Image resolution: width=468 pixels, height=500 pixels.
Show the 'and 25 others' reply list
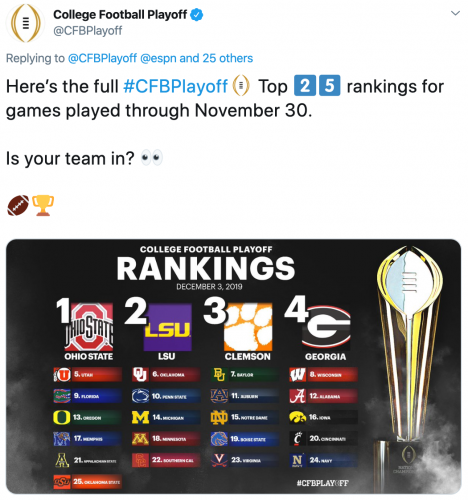click(216, 58)
